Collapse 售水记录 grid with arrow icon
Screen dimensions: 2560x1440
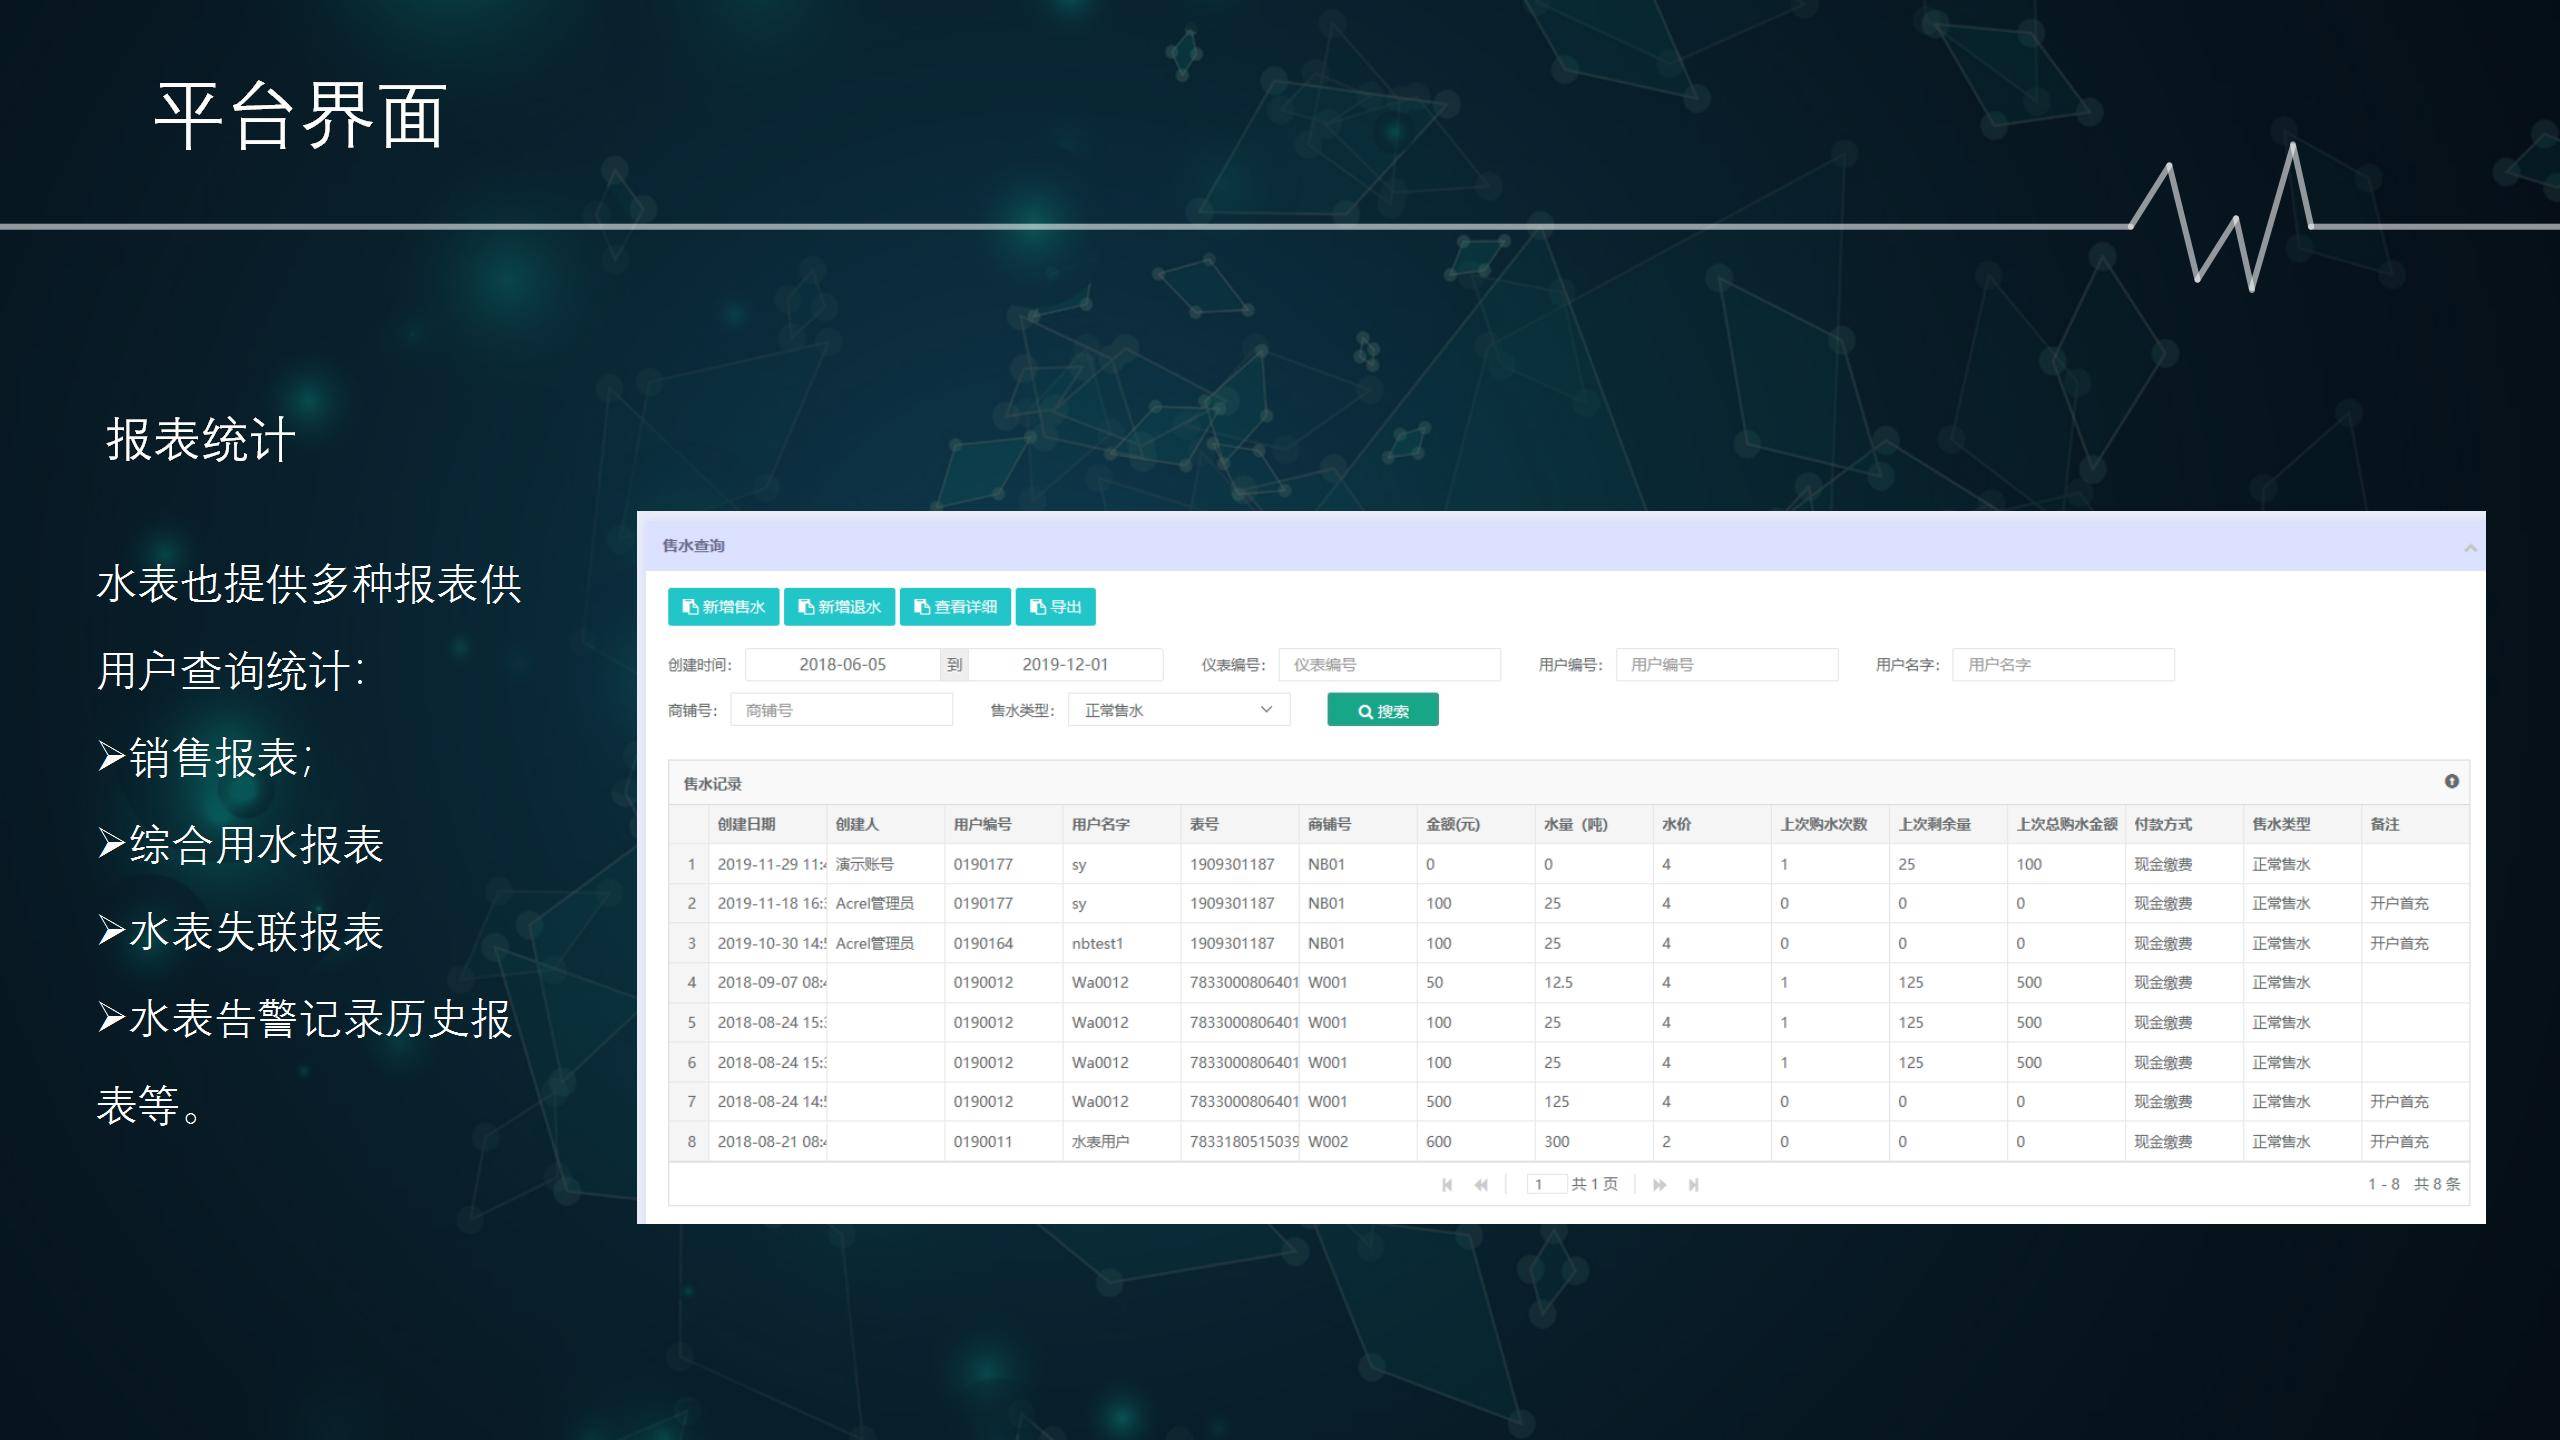tap(2451, 782)
